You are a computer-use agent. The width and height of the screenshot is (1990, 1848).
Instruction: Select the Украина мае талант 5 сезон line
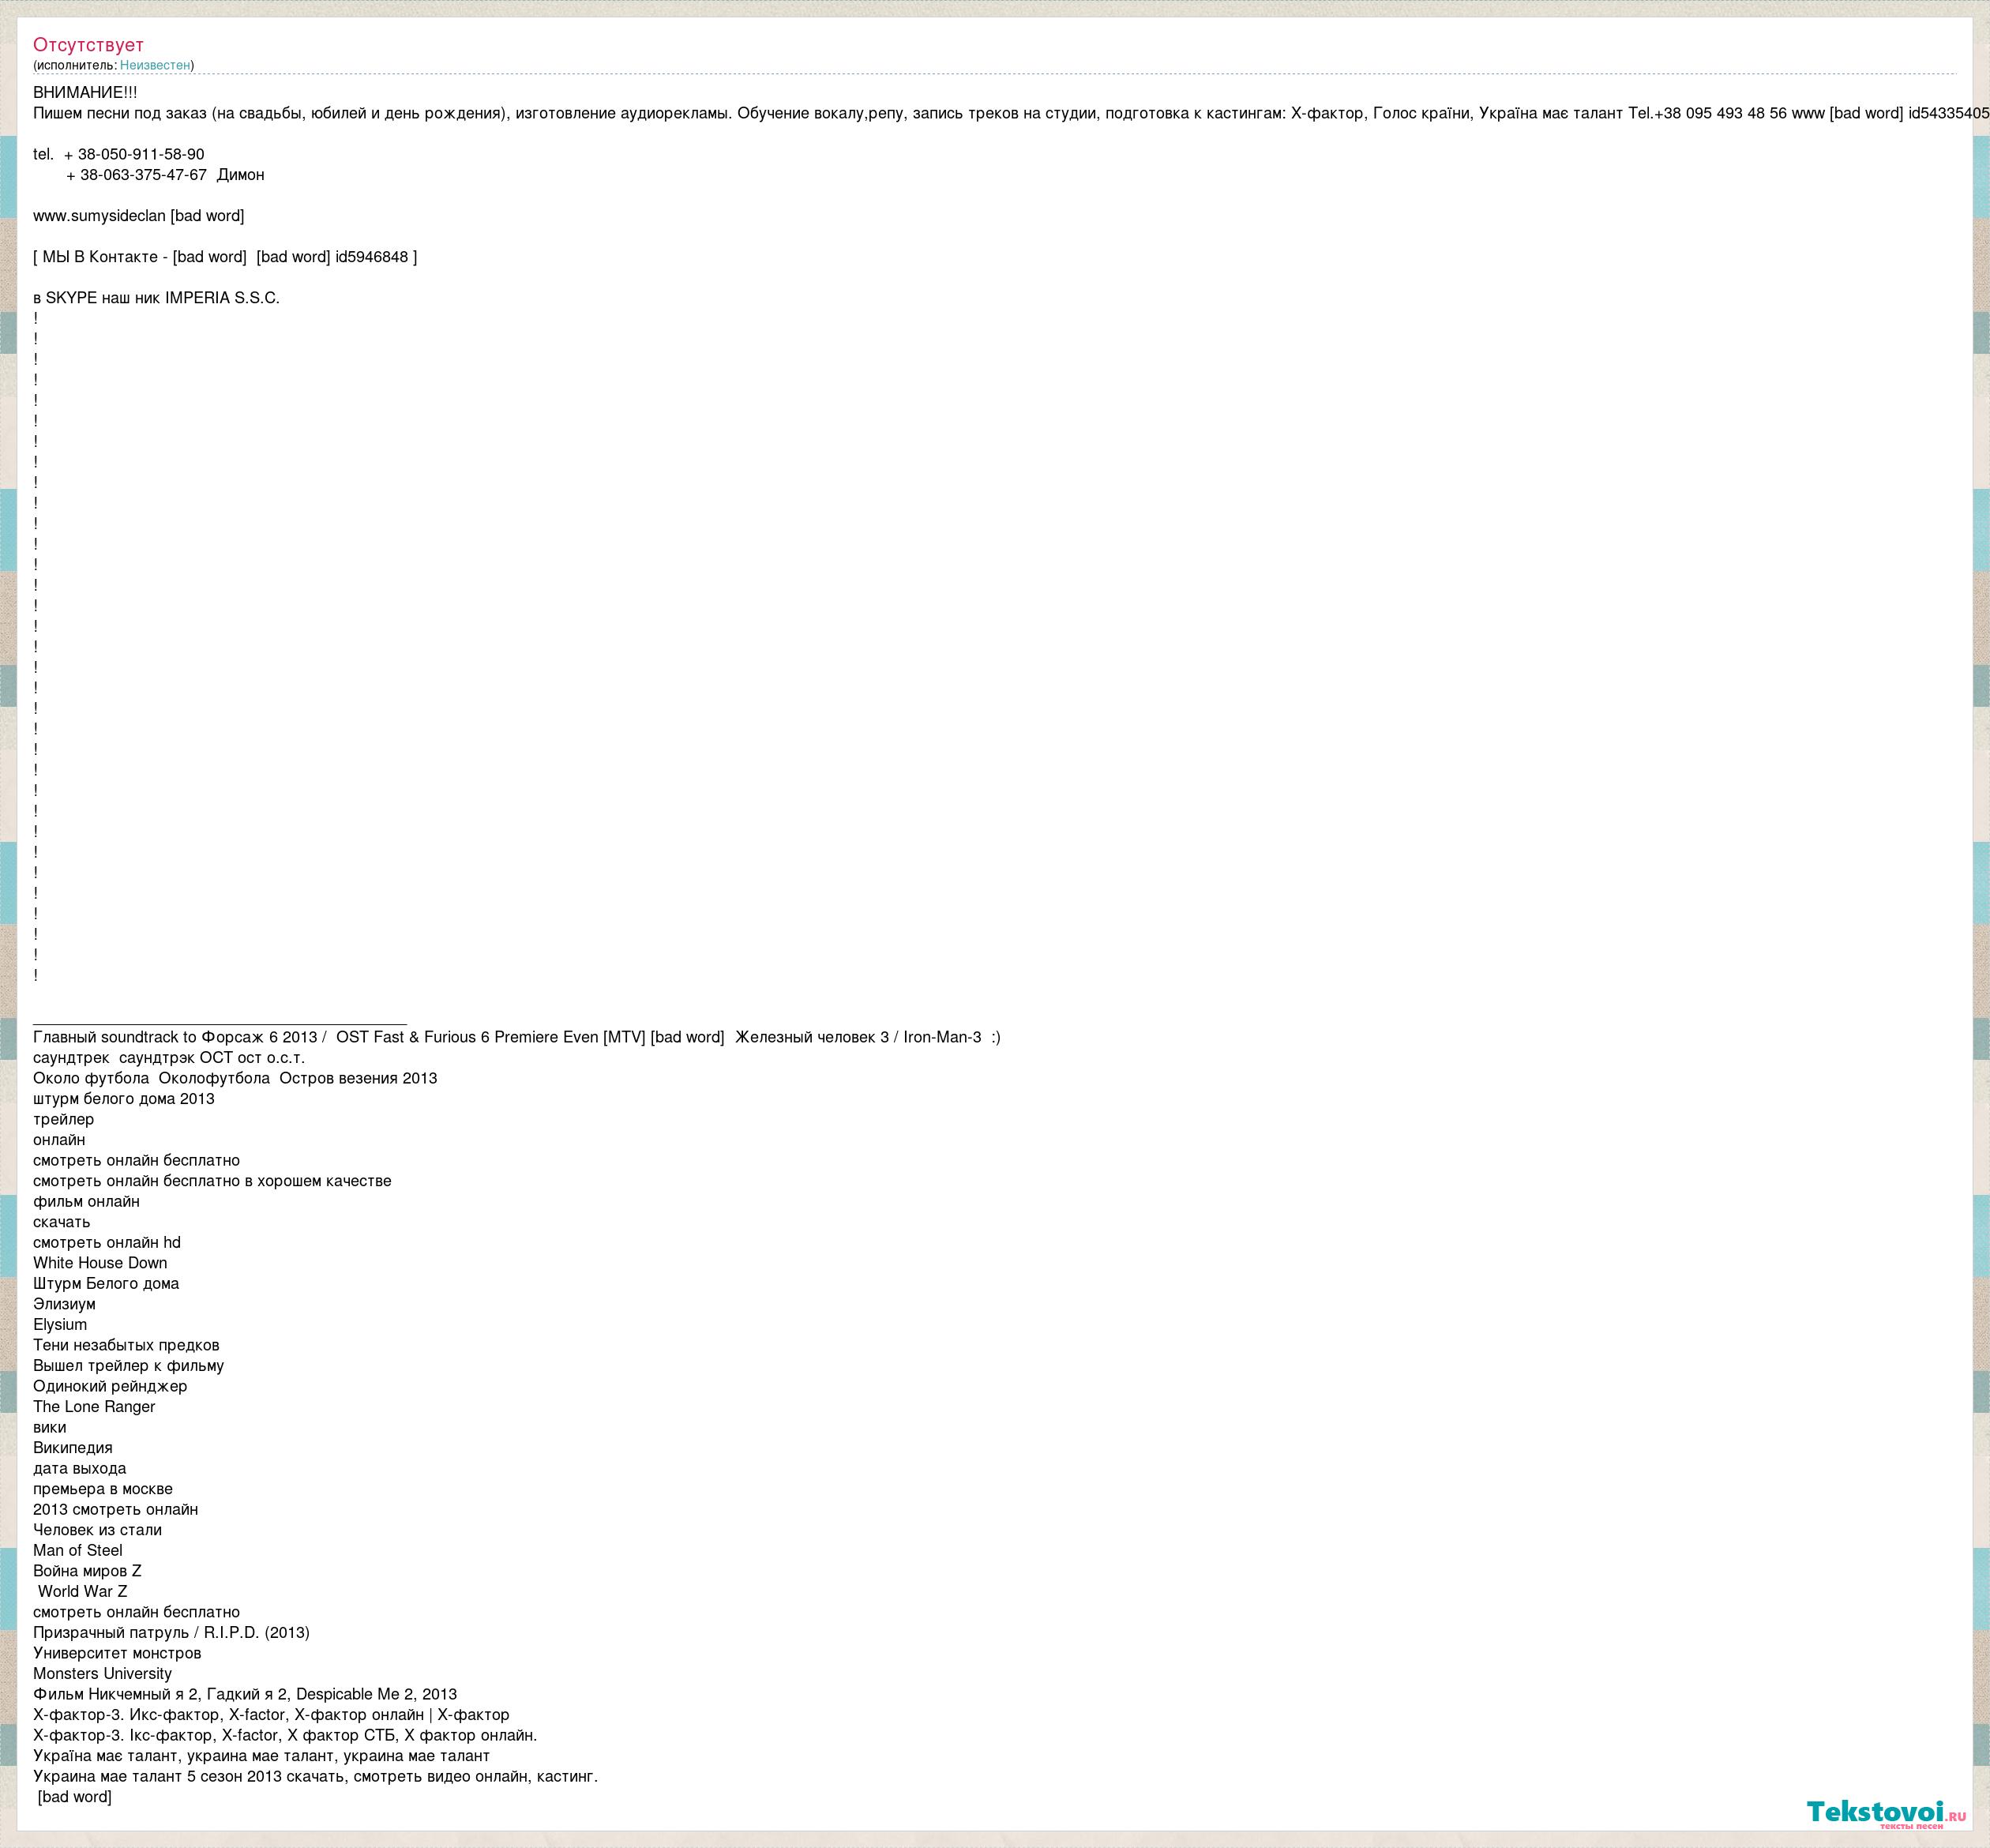315,1776
